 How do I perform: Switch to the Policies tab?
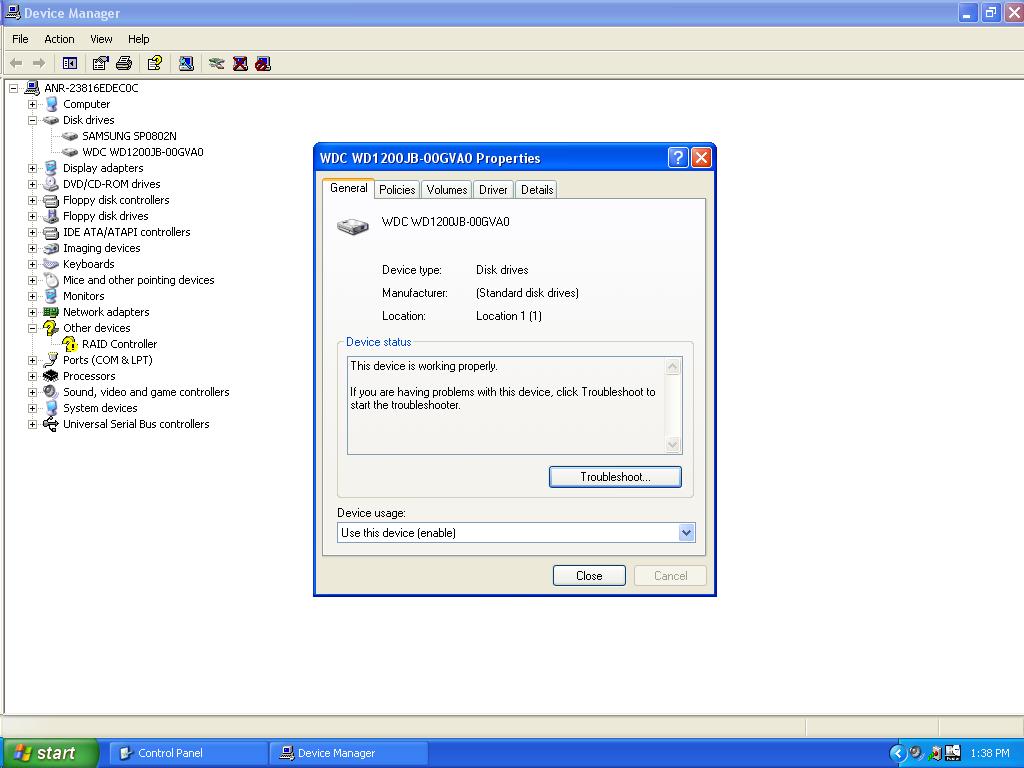pyautogui.click(x=397, y=190)
